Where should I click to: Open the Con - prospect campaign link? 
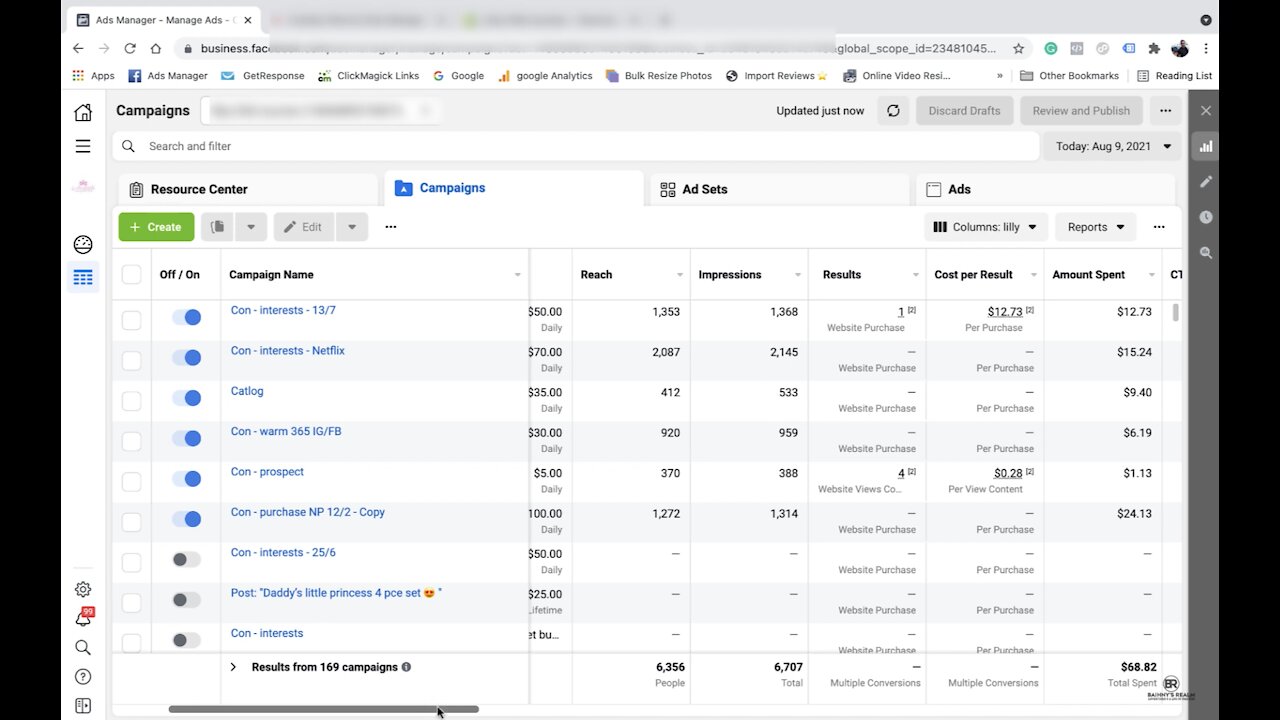267,472
